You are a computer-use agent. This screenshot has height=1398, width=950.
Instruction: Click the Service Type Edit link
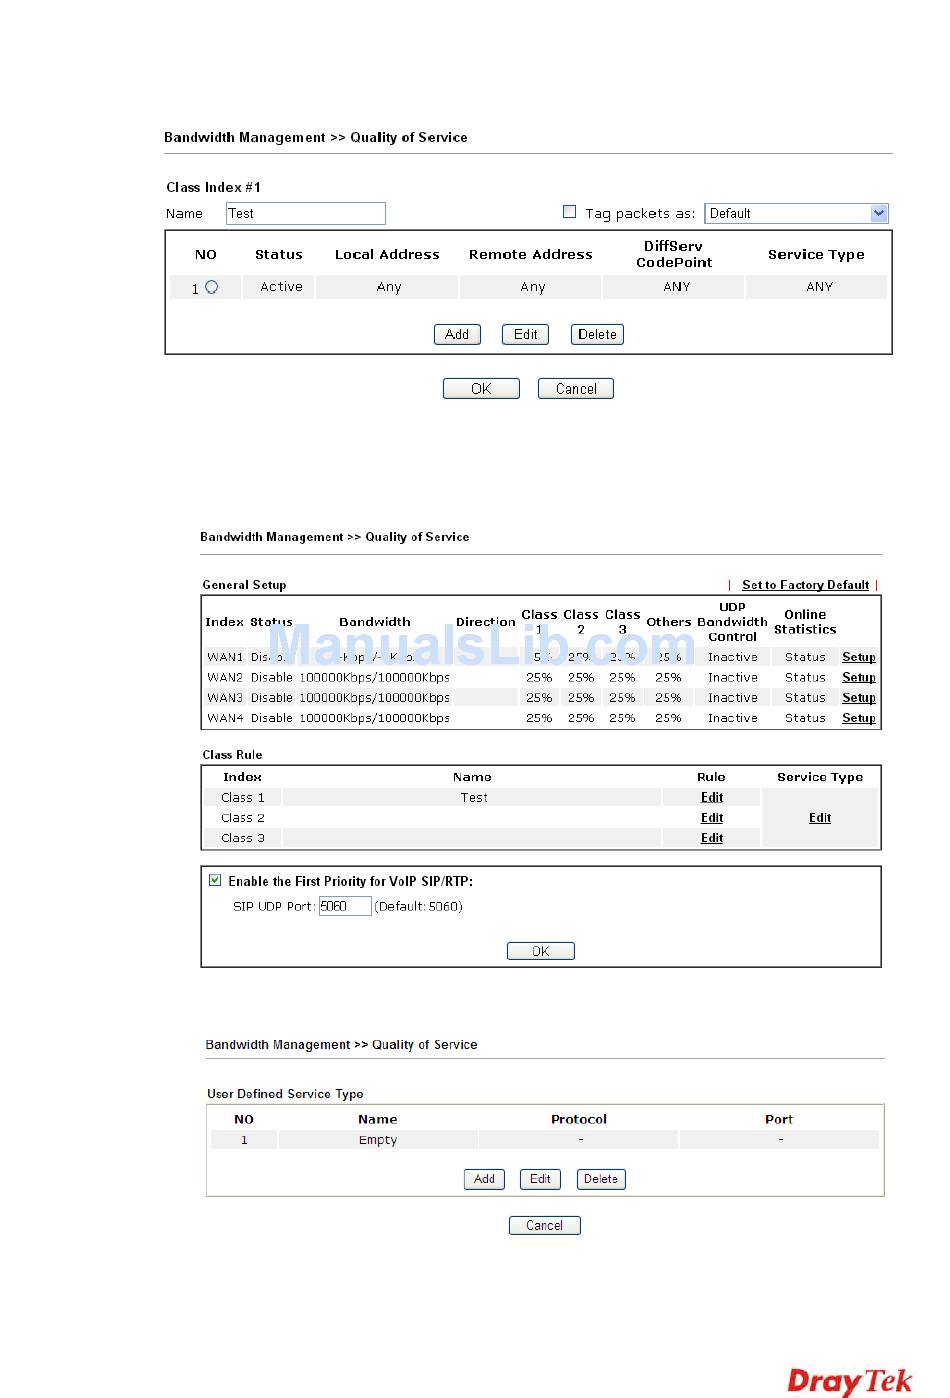click(820, 818)
